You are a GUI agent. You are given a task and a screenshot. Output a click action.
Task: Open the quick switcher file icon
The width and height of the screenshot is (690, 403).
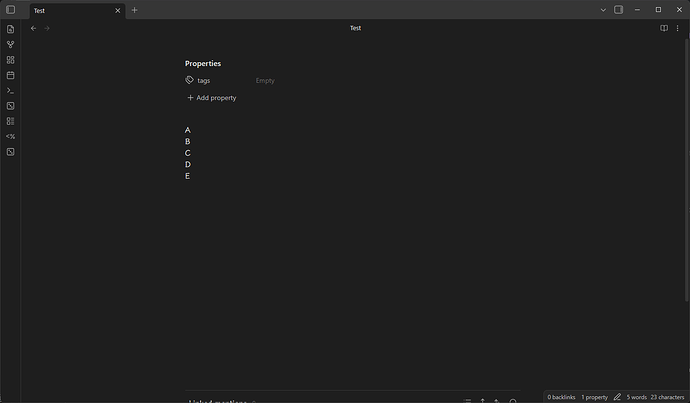(11, 29)
